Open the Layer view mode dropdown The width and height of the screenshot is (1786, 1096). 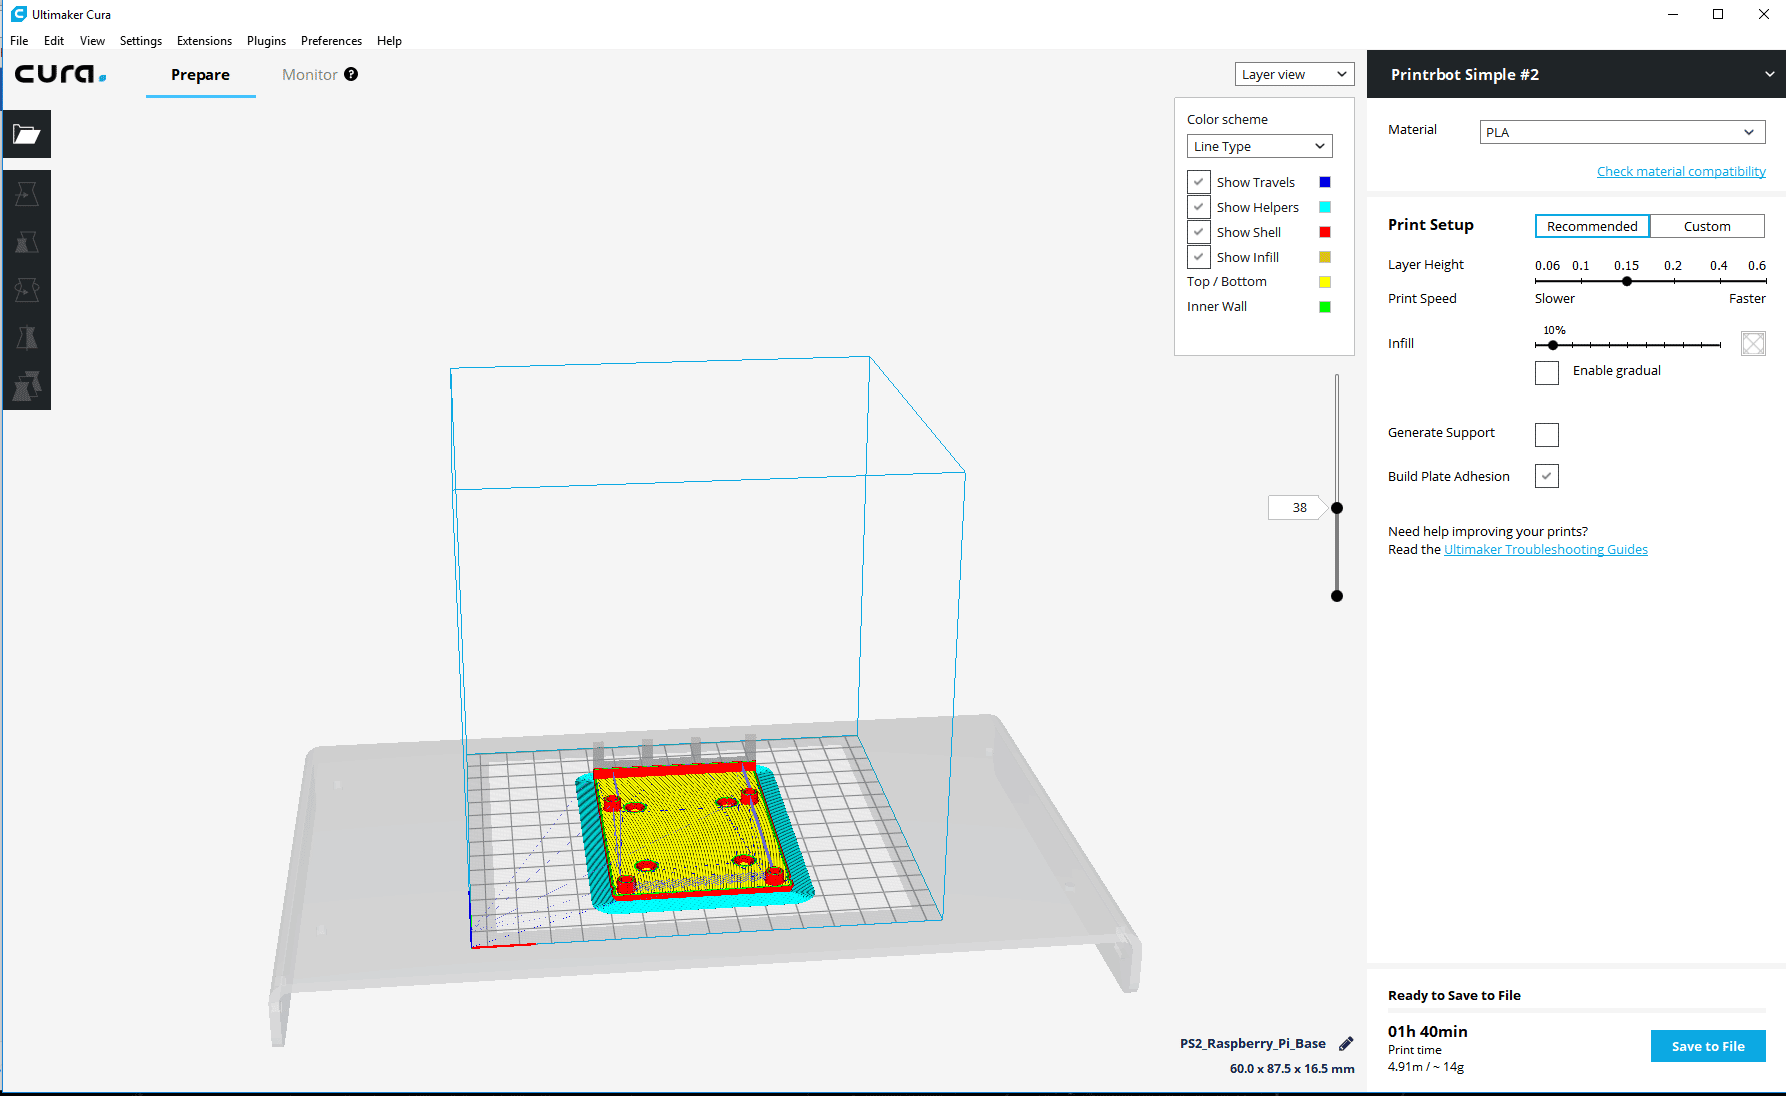pyautogui.click(x=1294, y=74)
